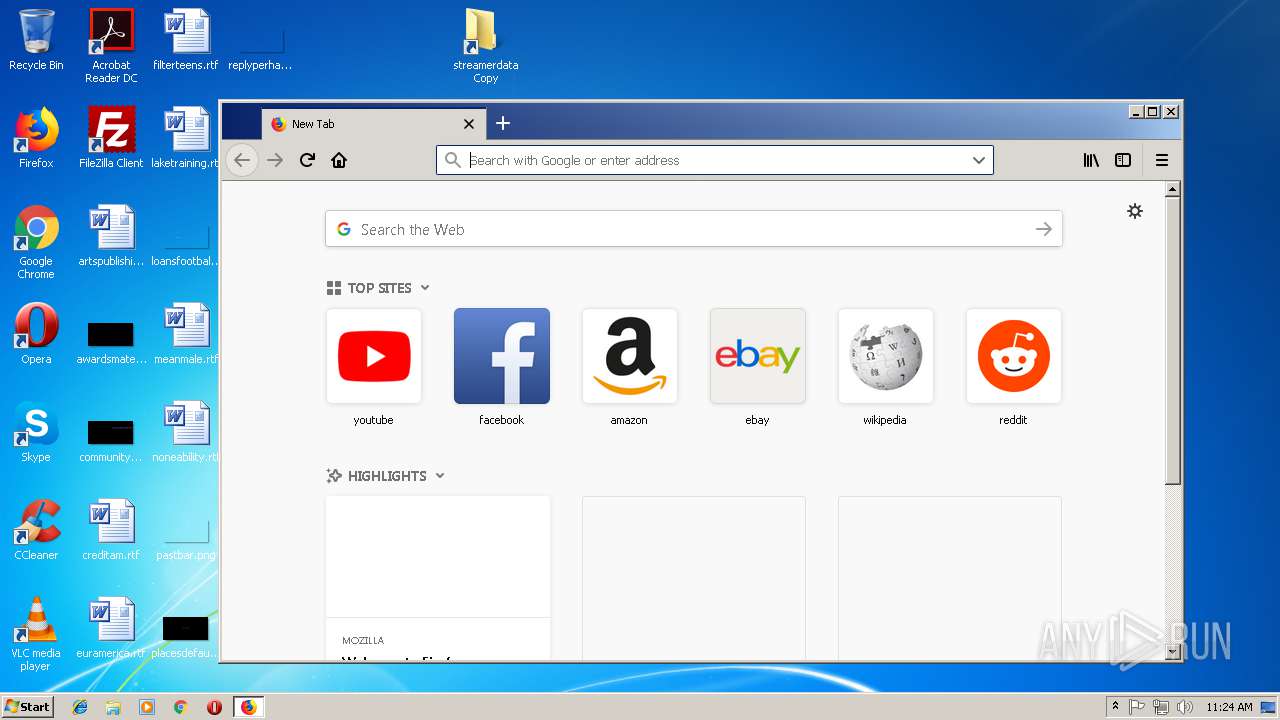Viewport: 1280px width, 720px height.
Task: Open new tab preferences gear
Action: click(x=1135, y=211)
